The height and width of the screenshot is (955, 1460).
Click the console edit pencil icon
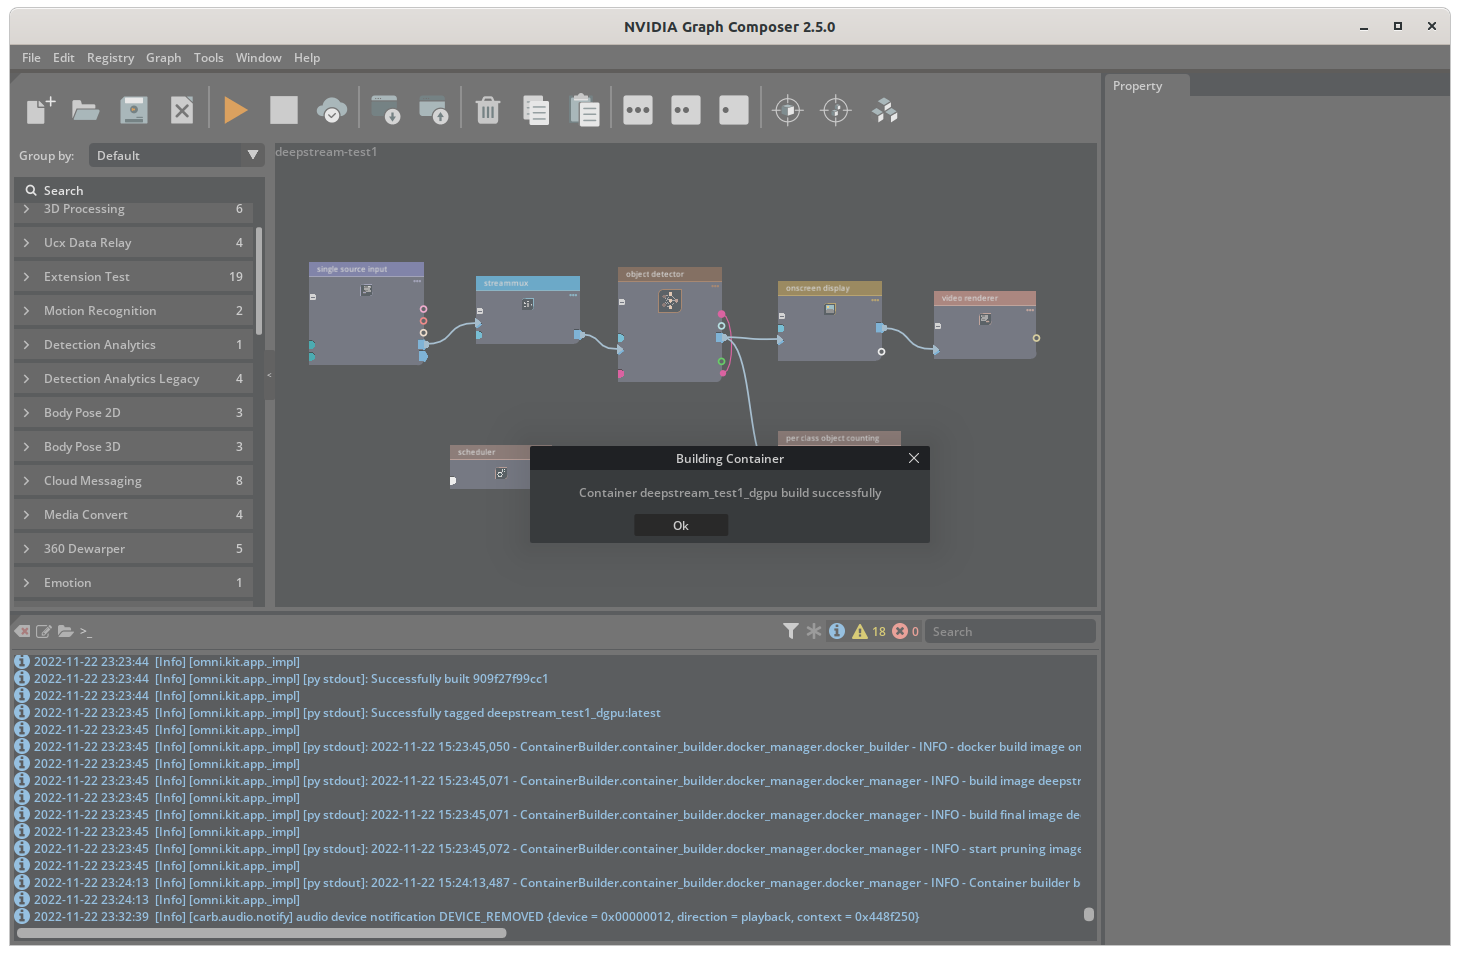click(x=44, y=631)
